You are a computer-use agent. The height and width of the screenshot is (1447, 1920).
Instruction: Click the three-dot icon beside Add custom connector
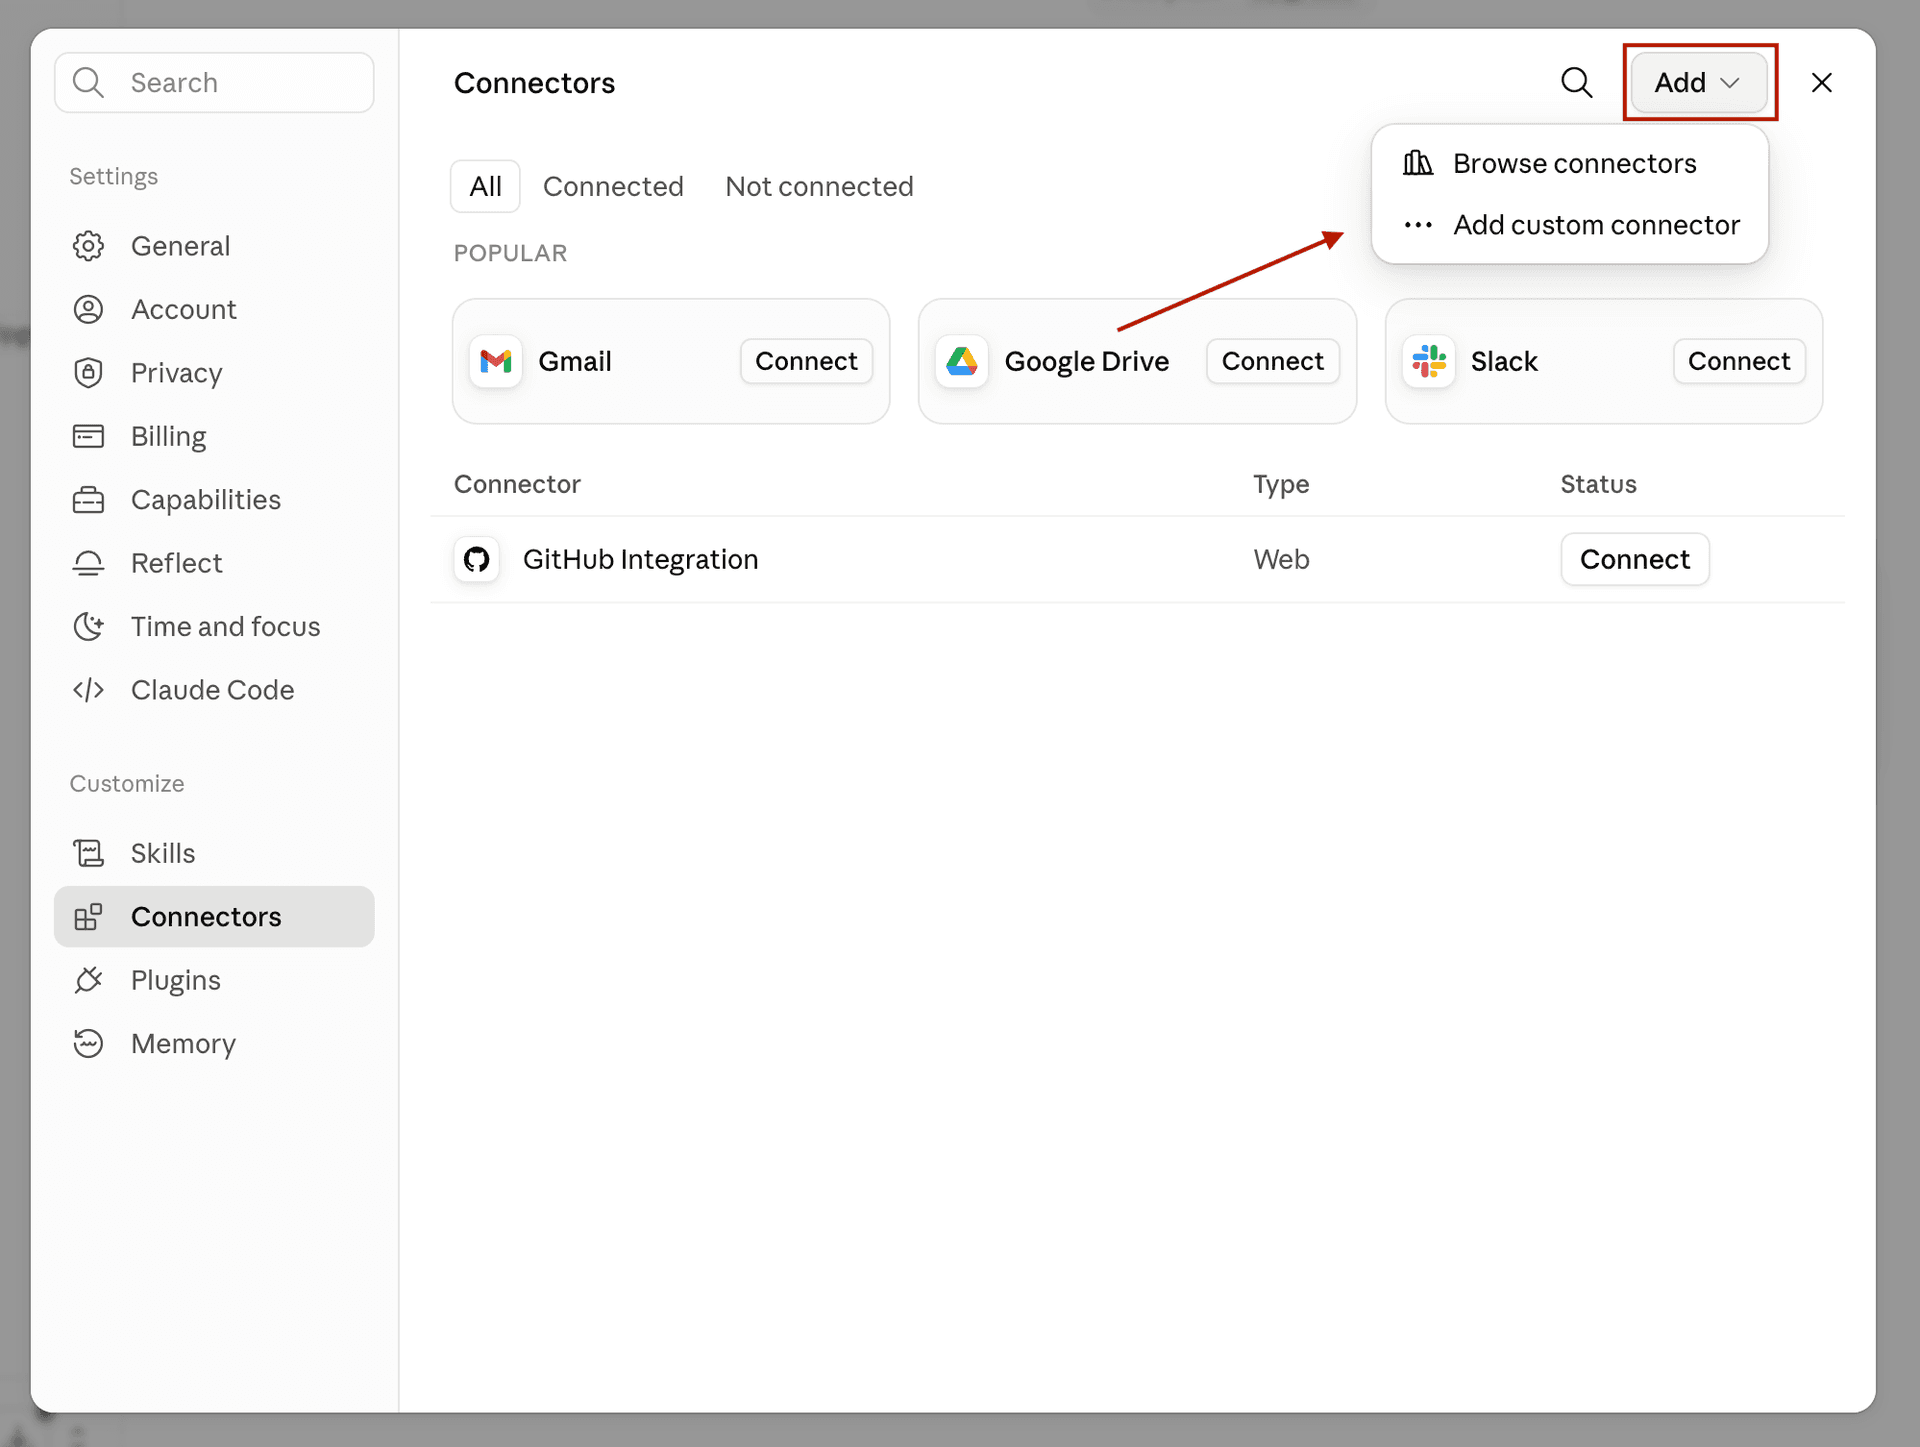click(x=1417, y=225)
